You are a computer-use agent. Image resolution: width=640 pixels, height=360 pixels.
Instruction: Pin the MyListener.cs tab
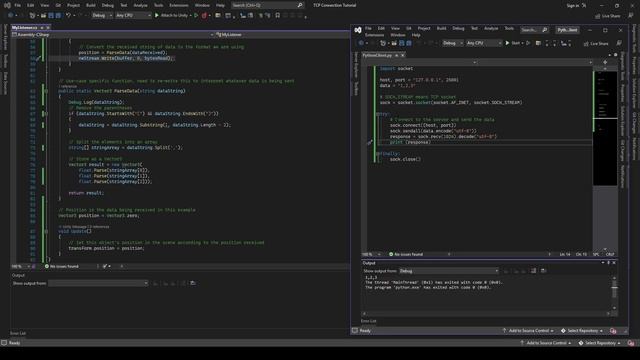(x=42, y=27)
